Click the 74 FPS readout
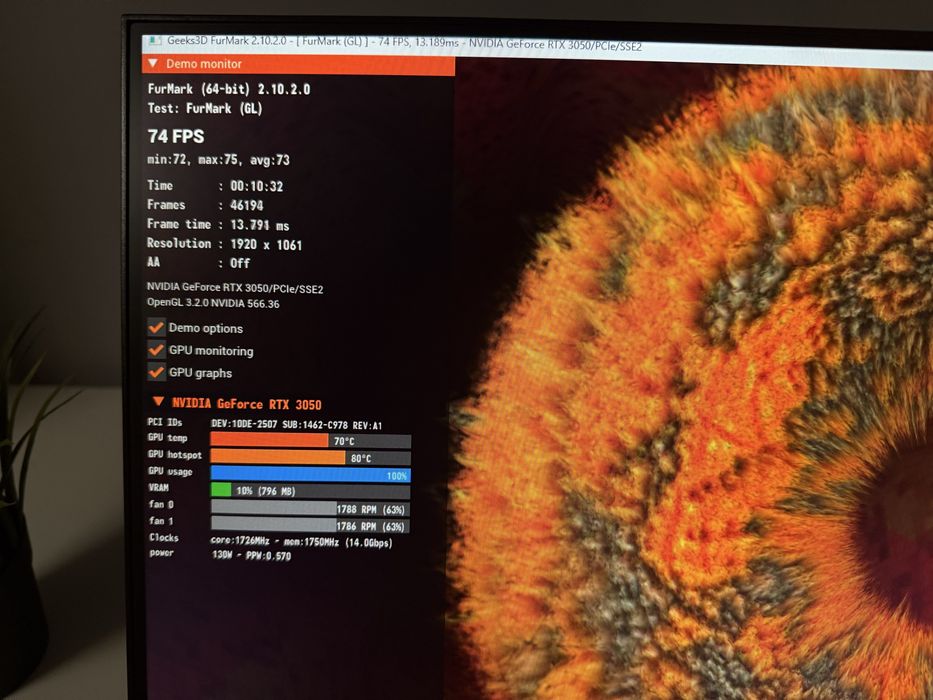 point(176,136)
